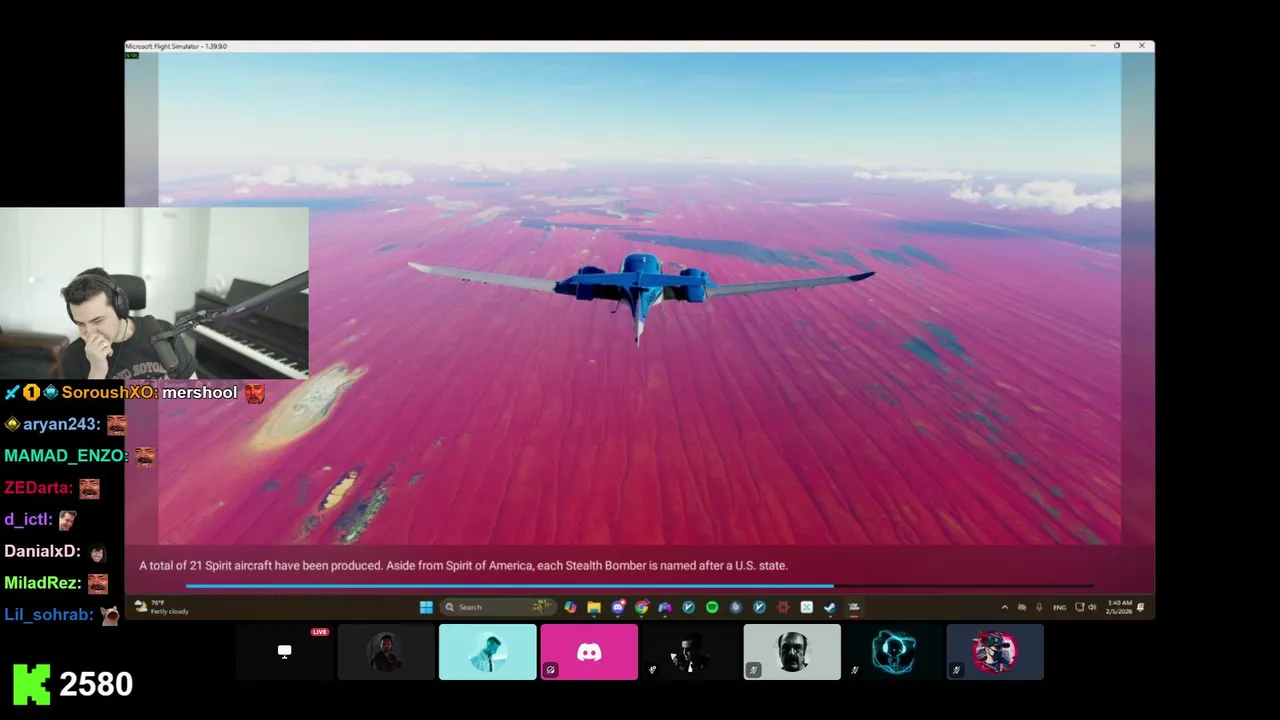The height and width of the screenshot is (720, 1280).
Task: Click the Microsoft Flight Simulator window title
Action: pyautogui.click(x=177, y=46)
